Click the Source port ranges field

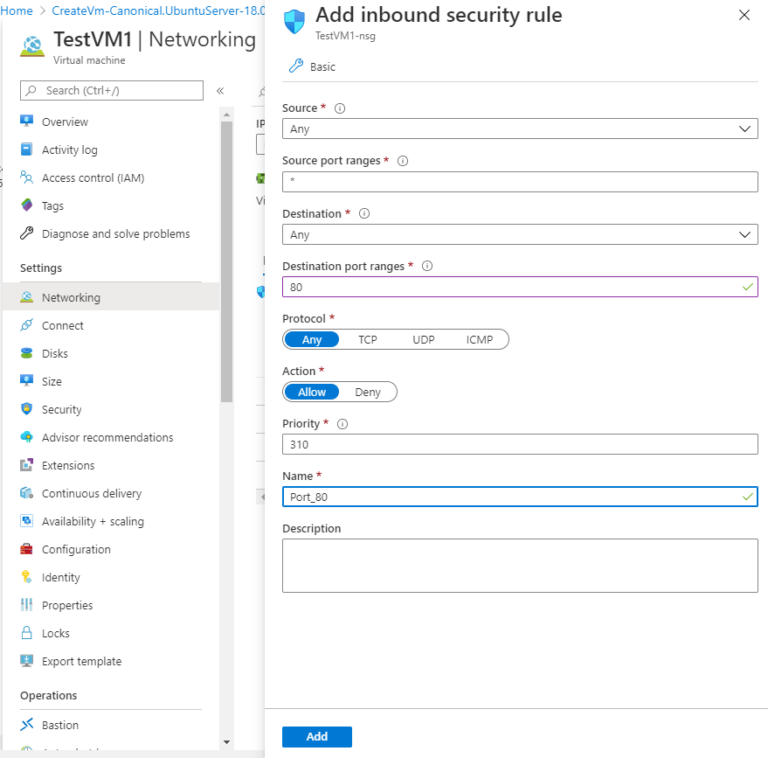(520, 181)
